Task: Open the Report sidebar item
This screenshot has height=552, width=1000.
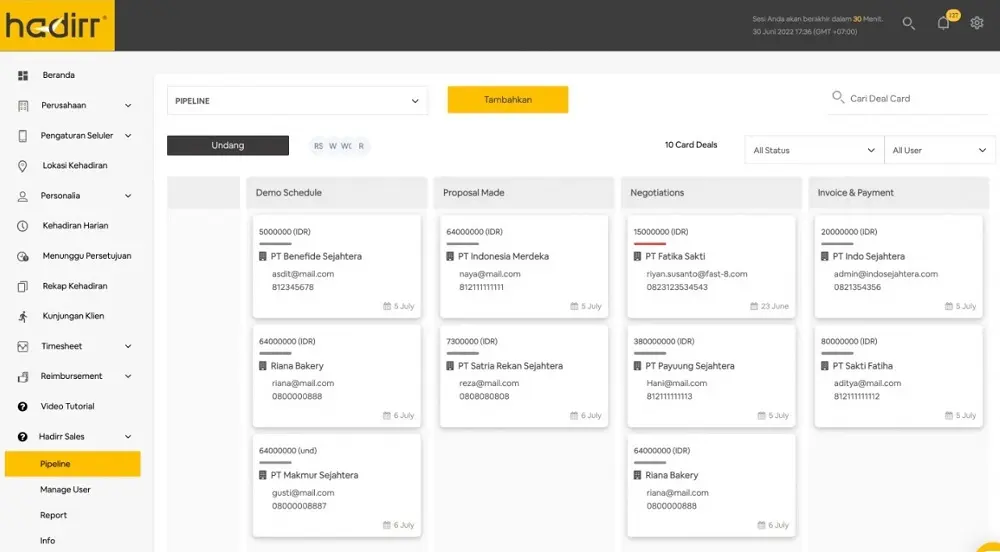Action: [x=54, y=516]
